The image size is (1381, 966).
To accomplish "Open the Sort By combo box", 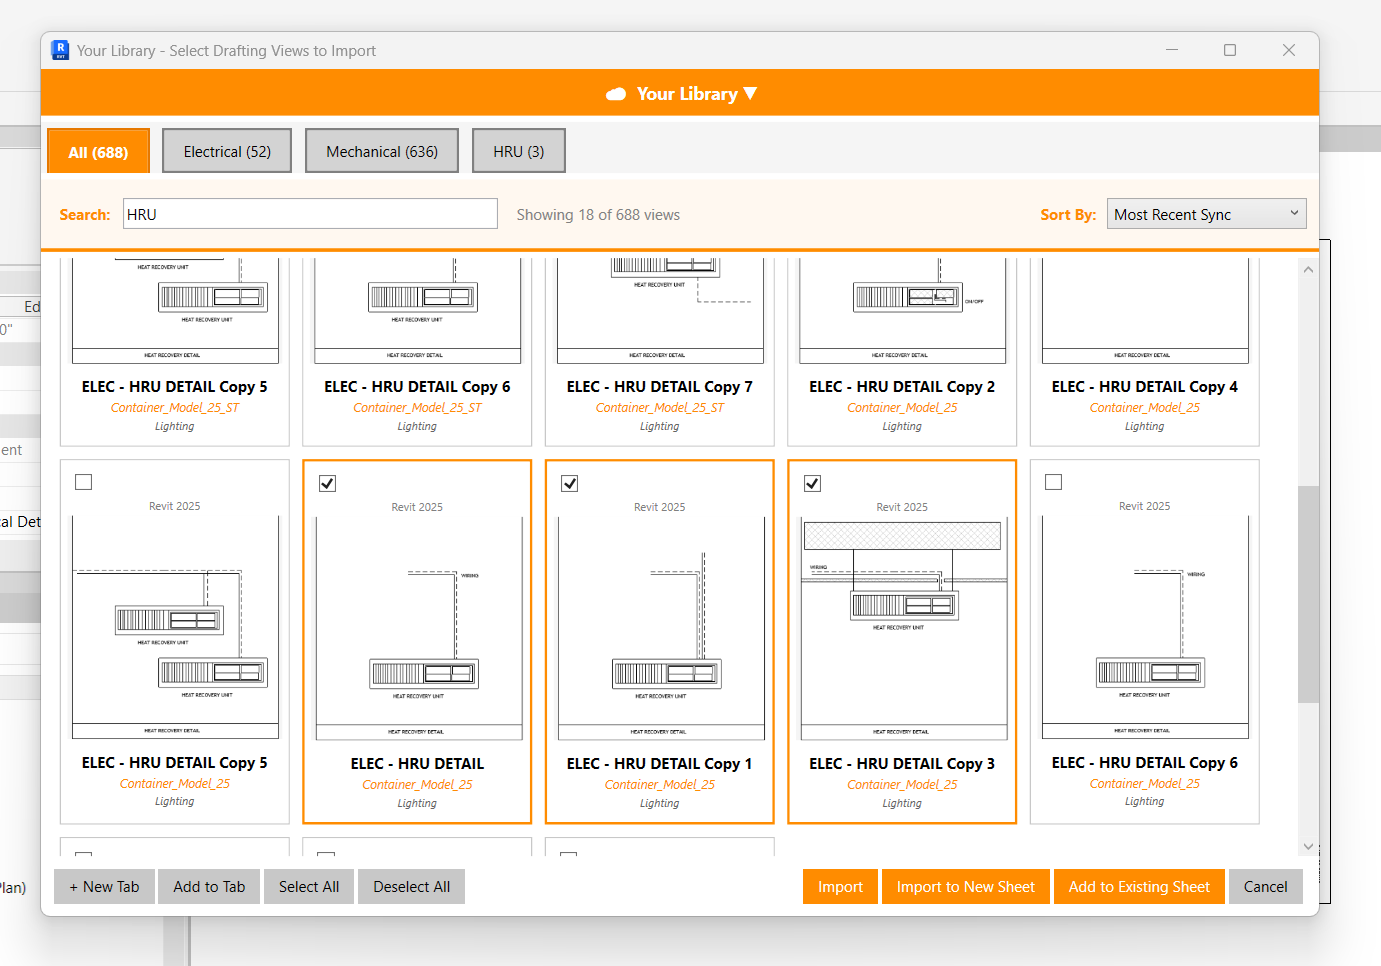I will [x=1206, y=214].
